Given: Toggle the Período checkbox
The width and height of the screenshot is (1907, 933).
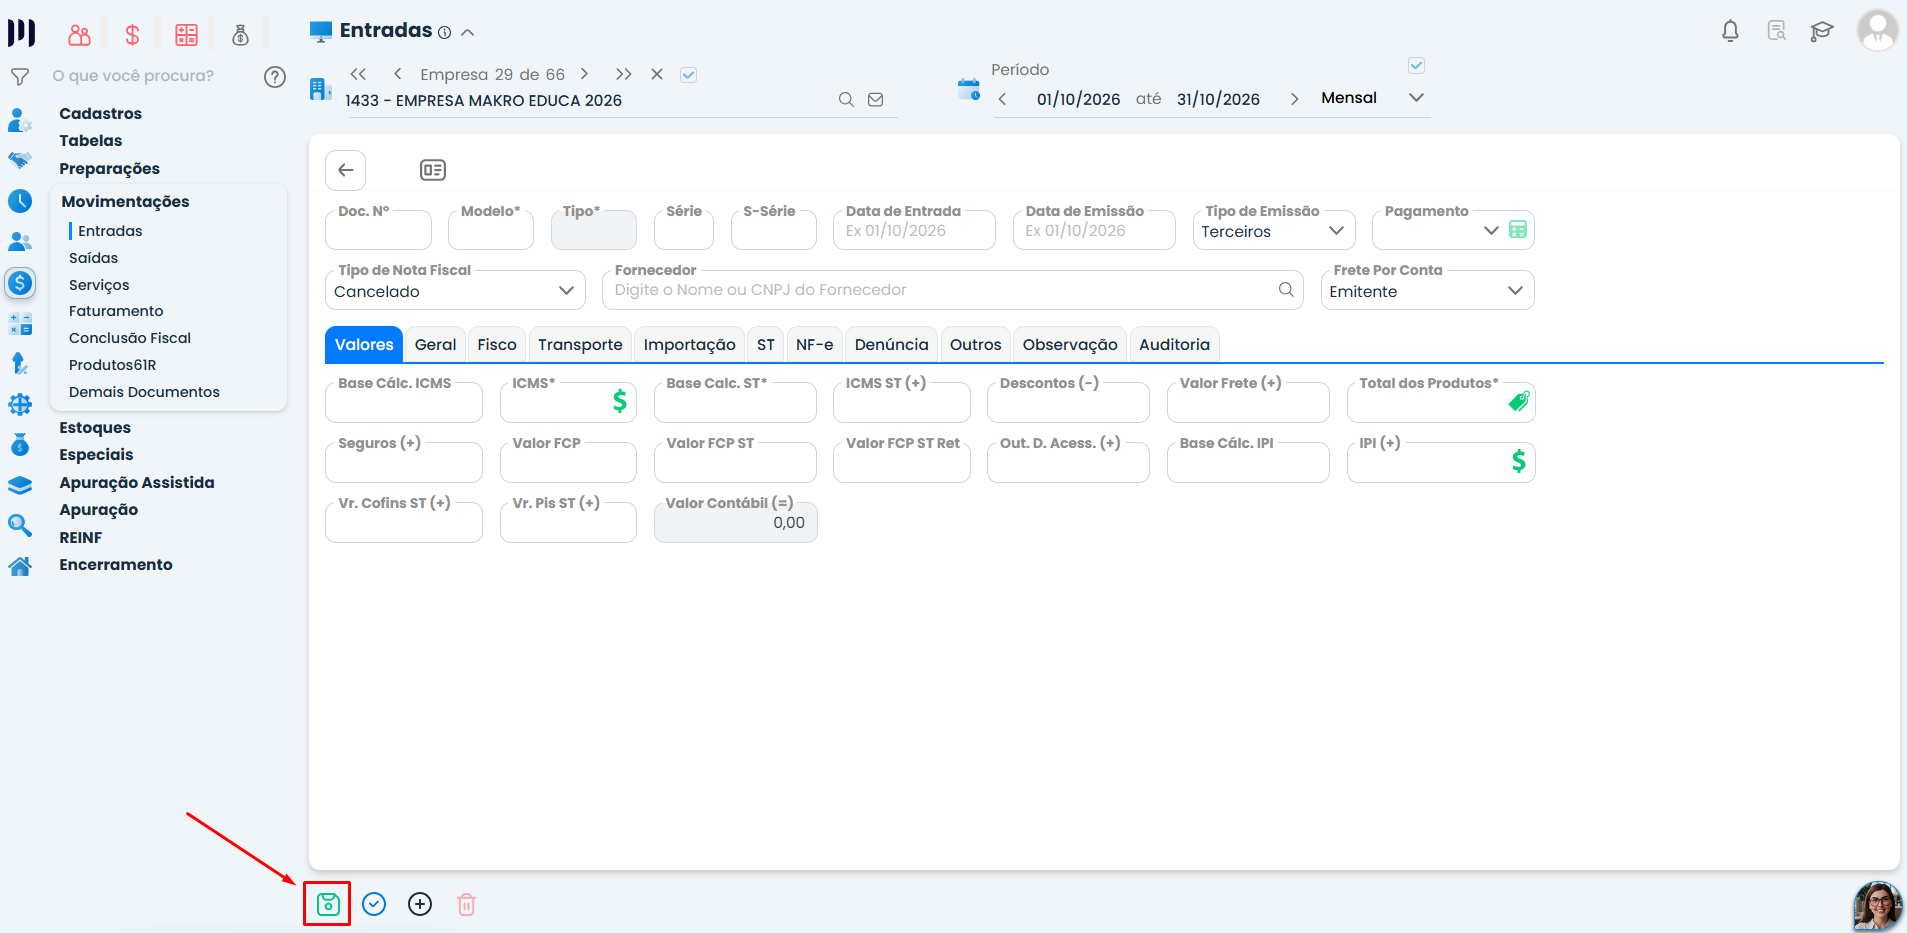Looking at the screenshot, I should click(x=1416, y=66).
